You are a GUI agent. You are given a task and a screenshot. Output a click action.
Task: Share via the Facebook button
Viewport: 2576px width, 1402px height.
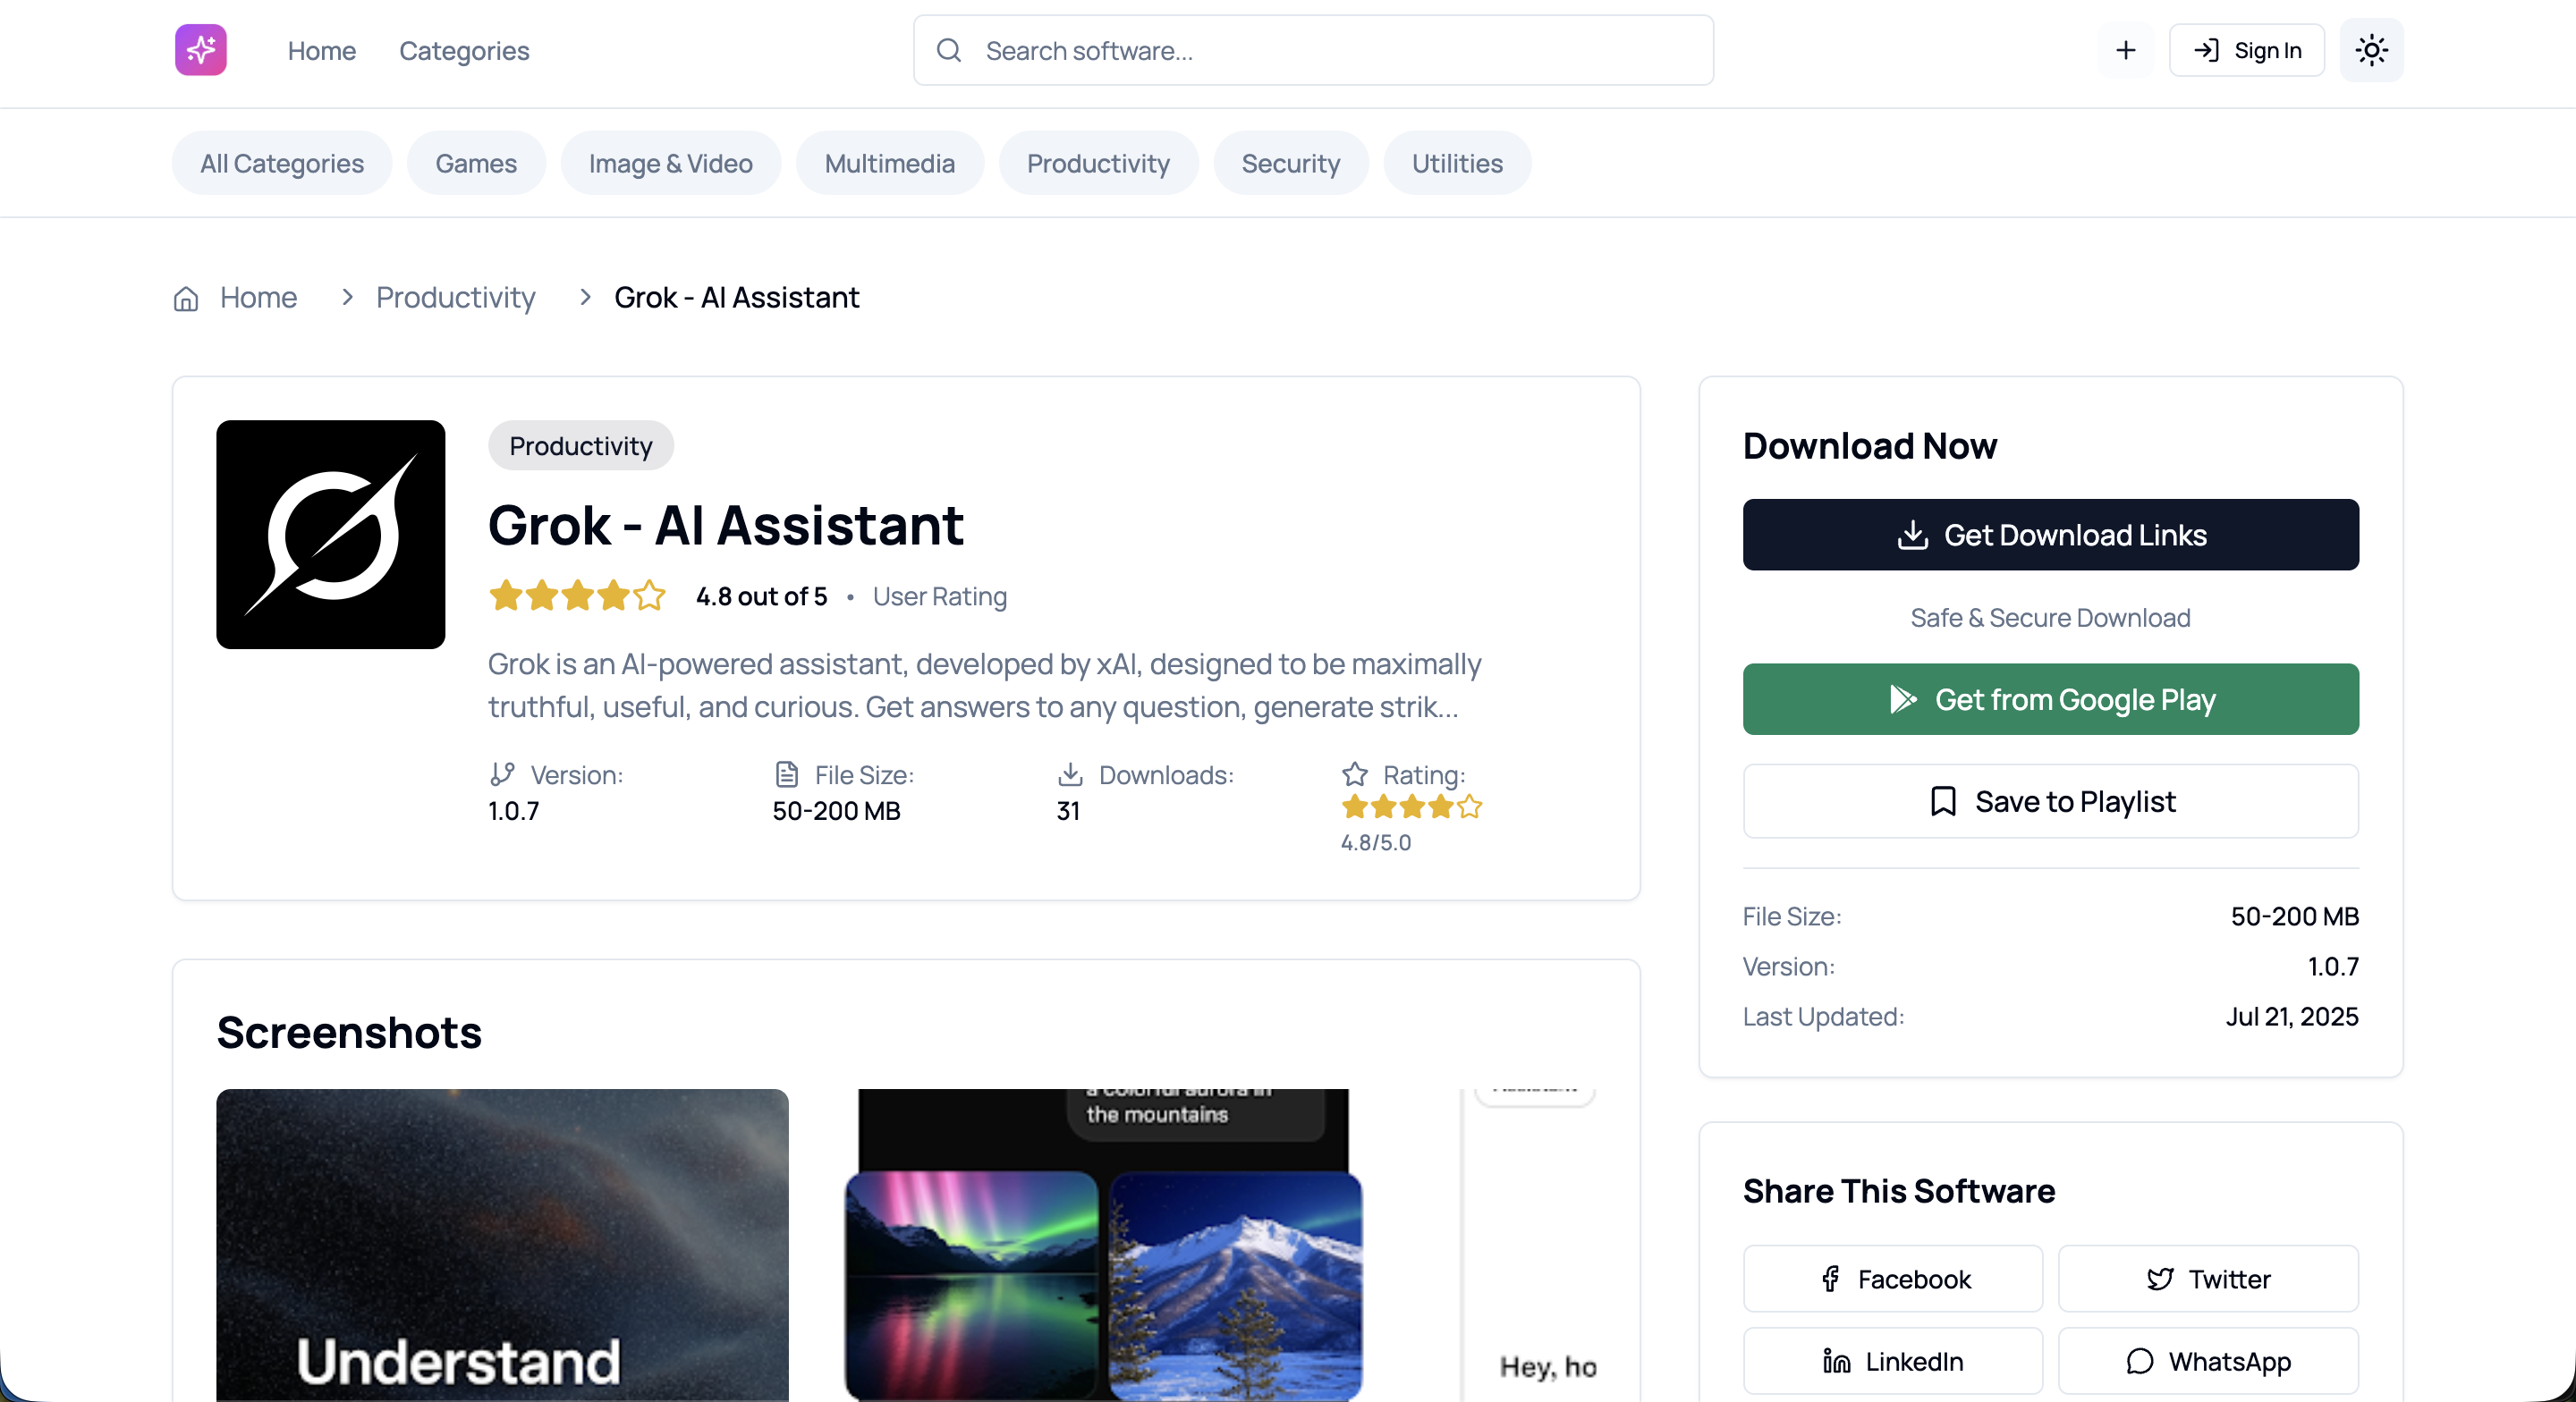[1892, 1279]
